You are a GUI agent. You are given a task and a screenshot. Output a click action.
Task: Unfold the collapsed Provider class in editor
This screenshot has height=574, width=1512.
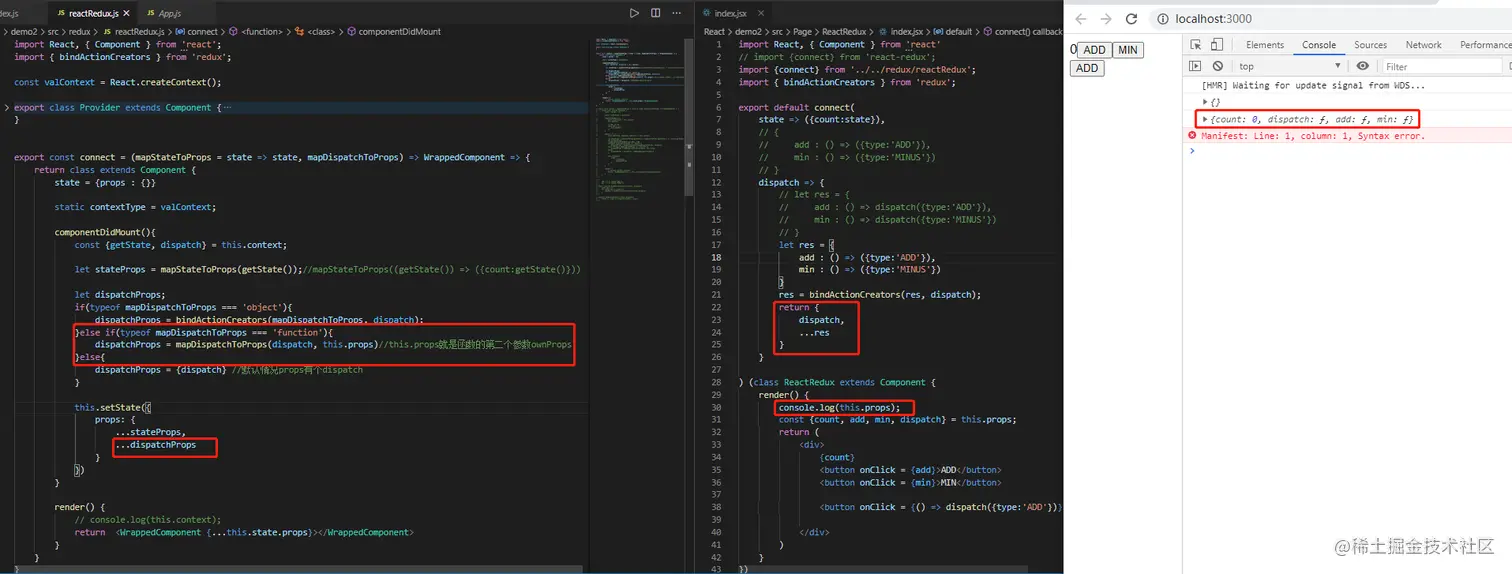click(x=7, y=107)
